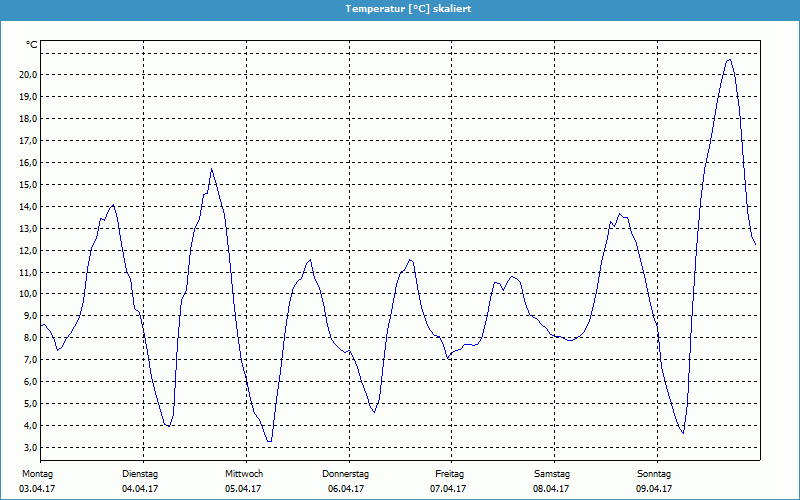Click the date label 03.04.17
This screenshot has width=800, height=500.
37,489
